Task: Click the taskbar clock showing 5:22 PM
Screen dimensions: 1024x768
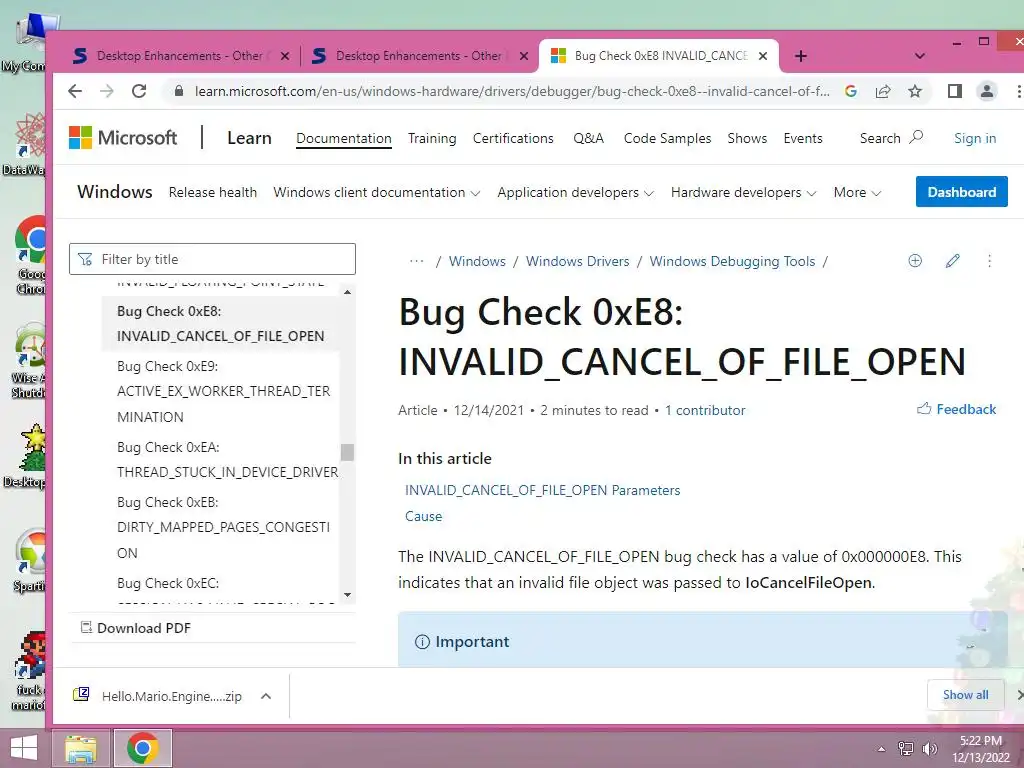Action: click(x=980, y=749)
